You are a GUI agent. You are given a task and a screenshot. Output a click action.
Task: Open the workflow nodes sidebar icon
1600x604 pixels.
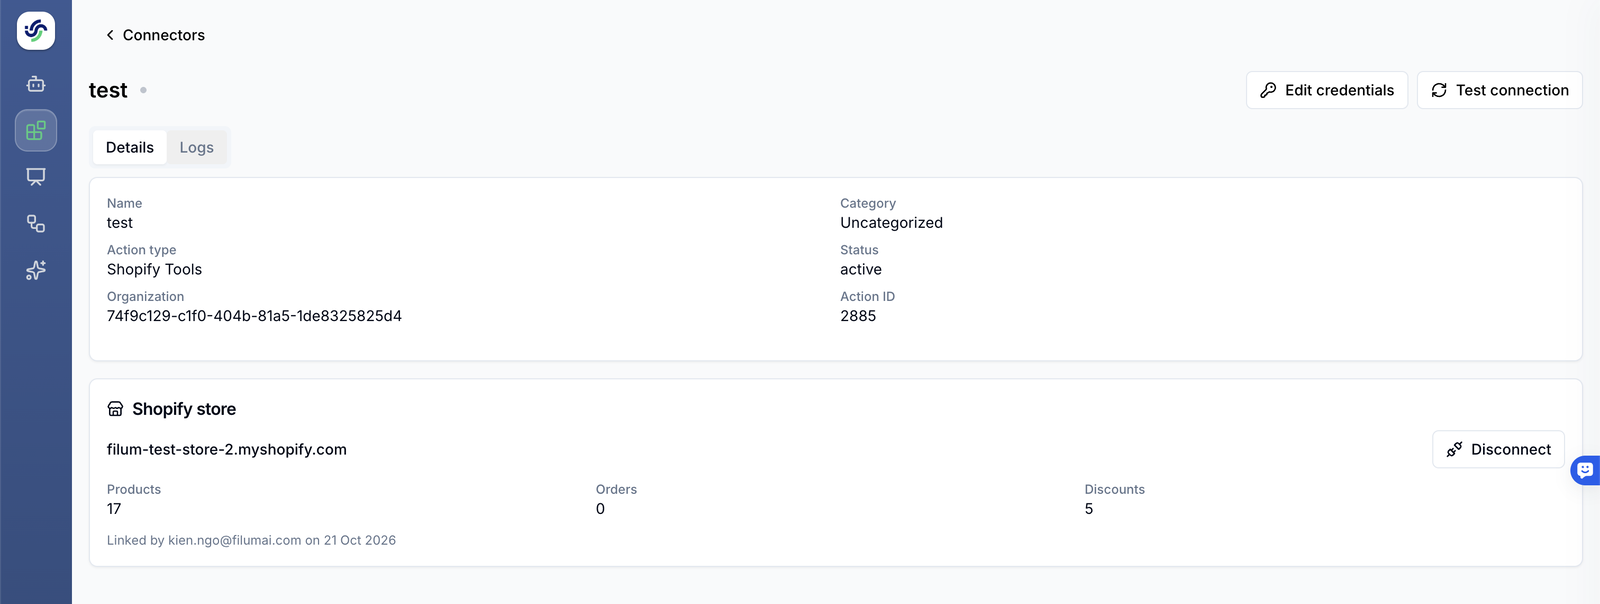(36, 224)
